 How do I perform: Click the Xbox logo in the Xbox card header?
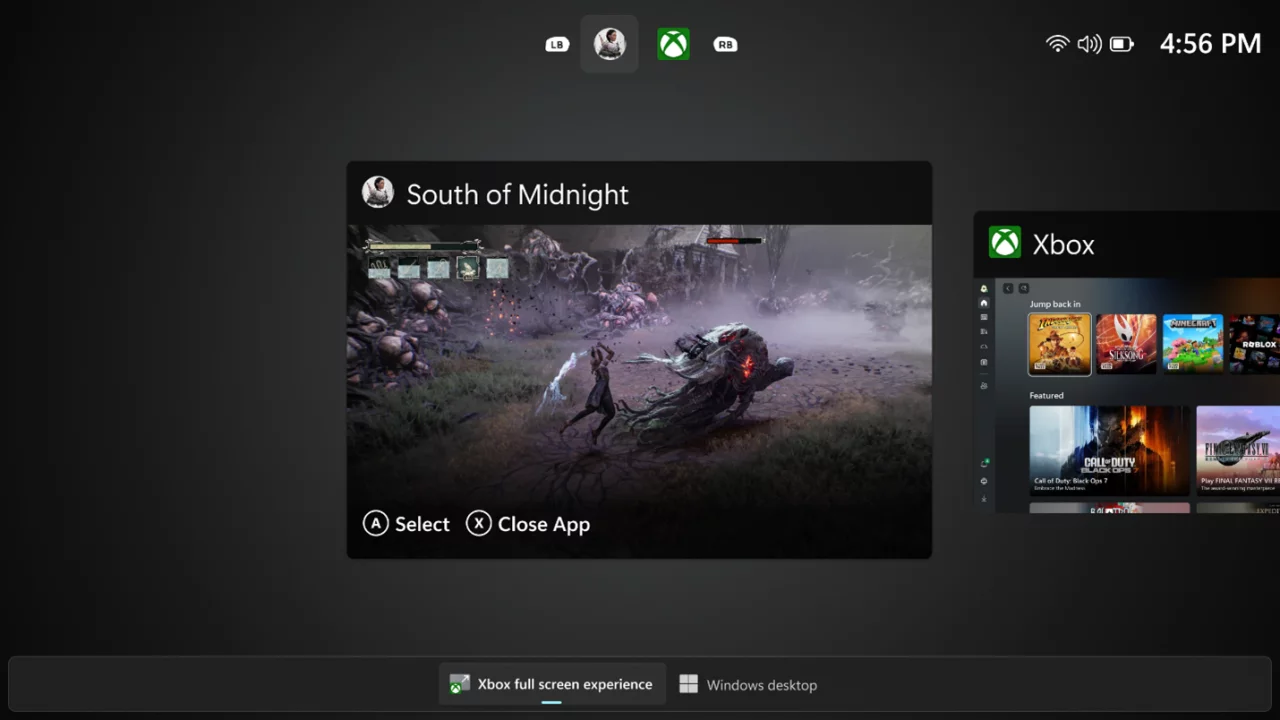pyautogui.click(x=1004, y=243)
